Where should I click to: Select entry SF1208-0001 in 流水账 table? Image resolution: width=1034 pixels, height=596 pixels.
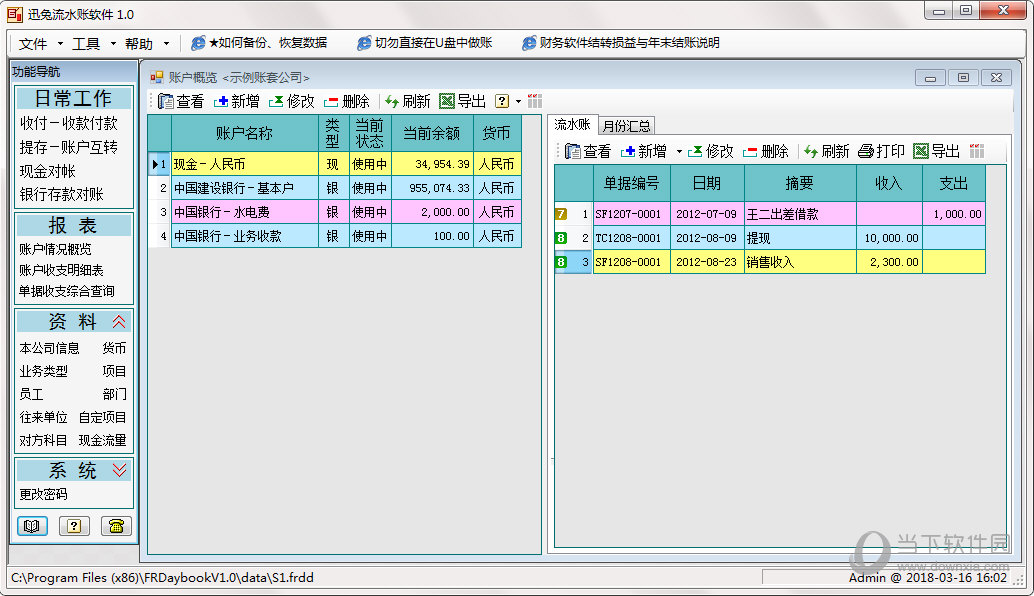[x=770, y=262]
